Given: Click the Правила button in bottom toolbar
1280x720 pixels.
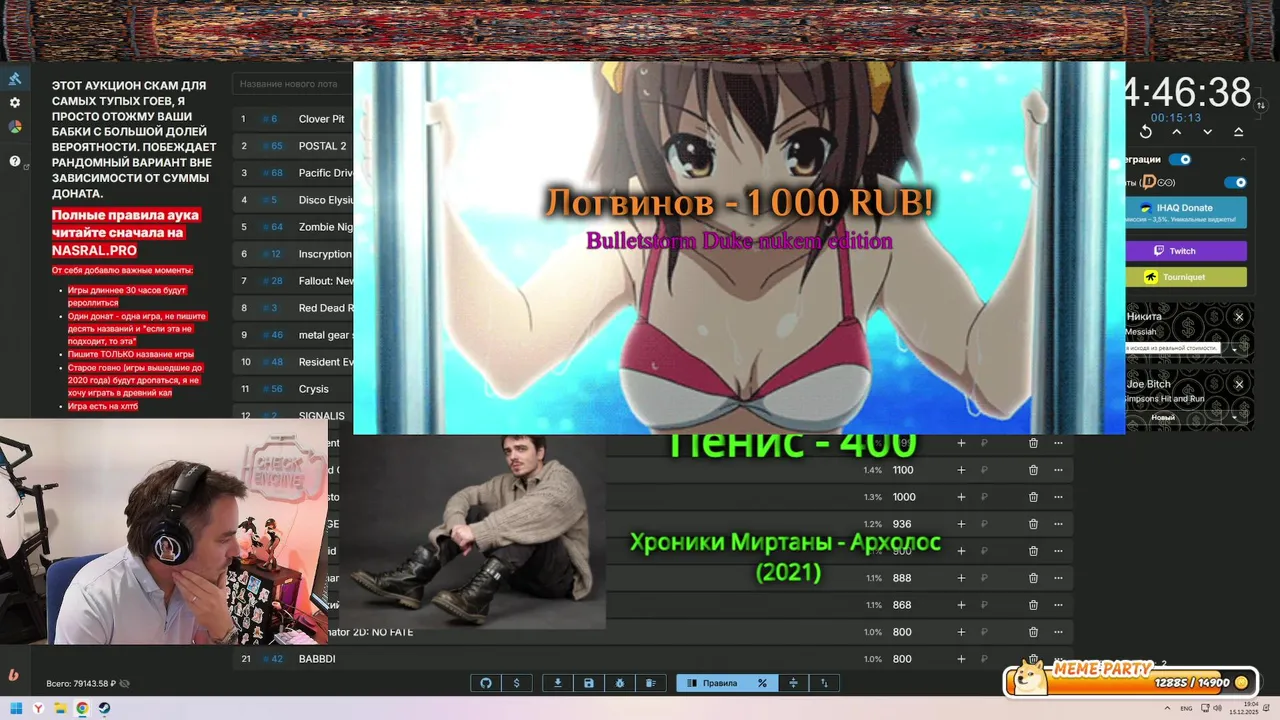Looking at the screenshot, I should click(712, 683).
